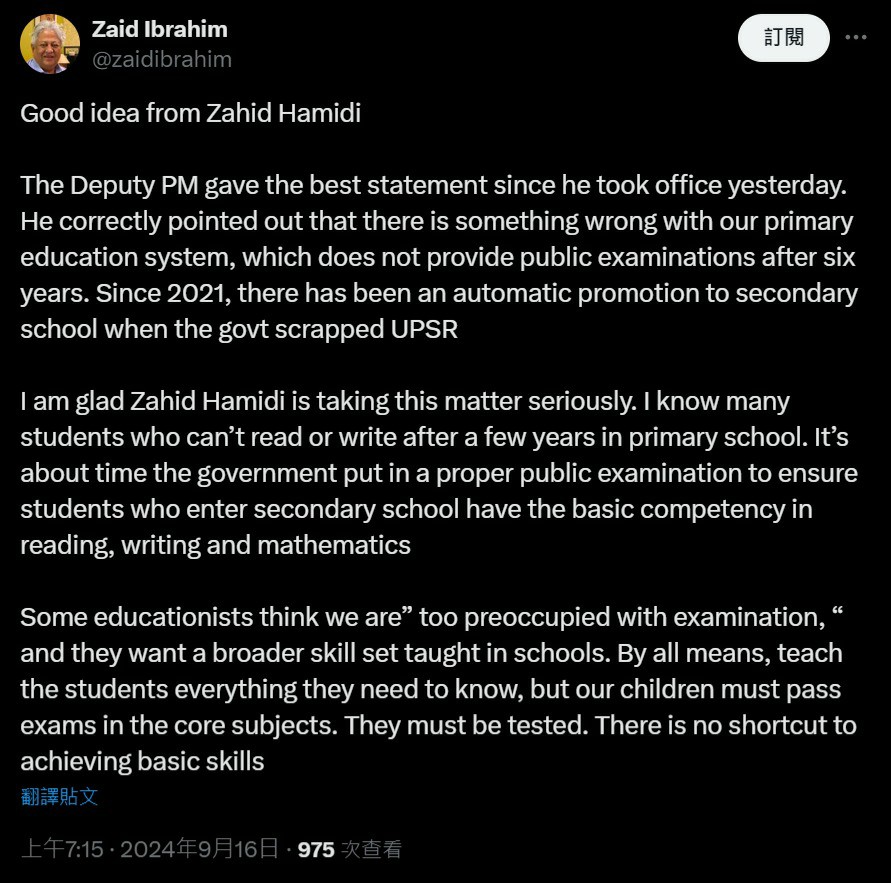Click the line starting 'exams in the core subjects'
This screenshot has height=883, width=891.
click(x=438, y=725)
